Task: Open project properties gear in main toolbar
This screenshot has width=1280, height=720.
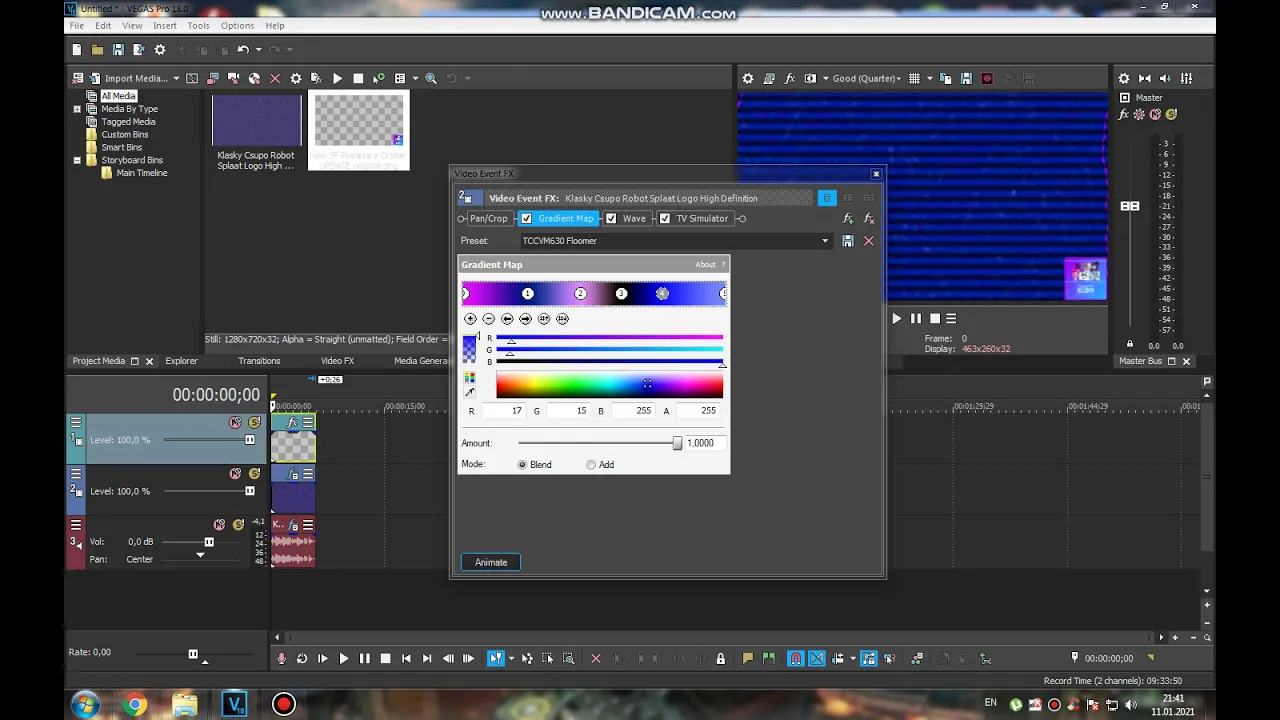Action: coord(159,50)
